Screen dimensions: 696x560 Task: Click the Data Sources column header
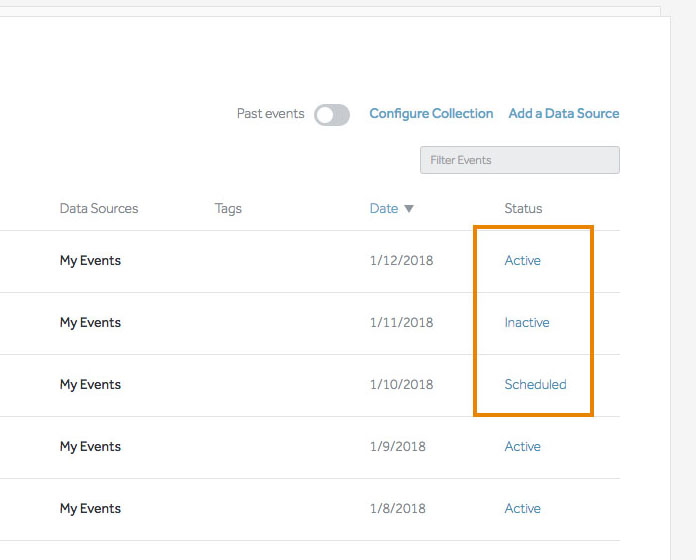pyautogui.click(x=99, y=209)
